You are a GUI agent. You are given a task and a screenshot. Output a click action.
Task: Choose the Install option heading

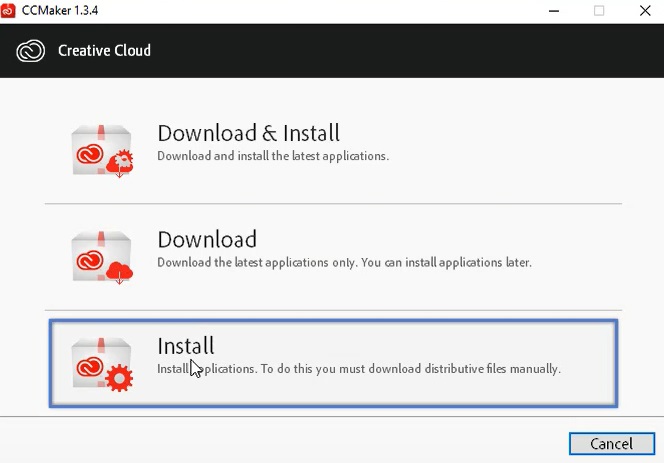[186, 346]
